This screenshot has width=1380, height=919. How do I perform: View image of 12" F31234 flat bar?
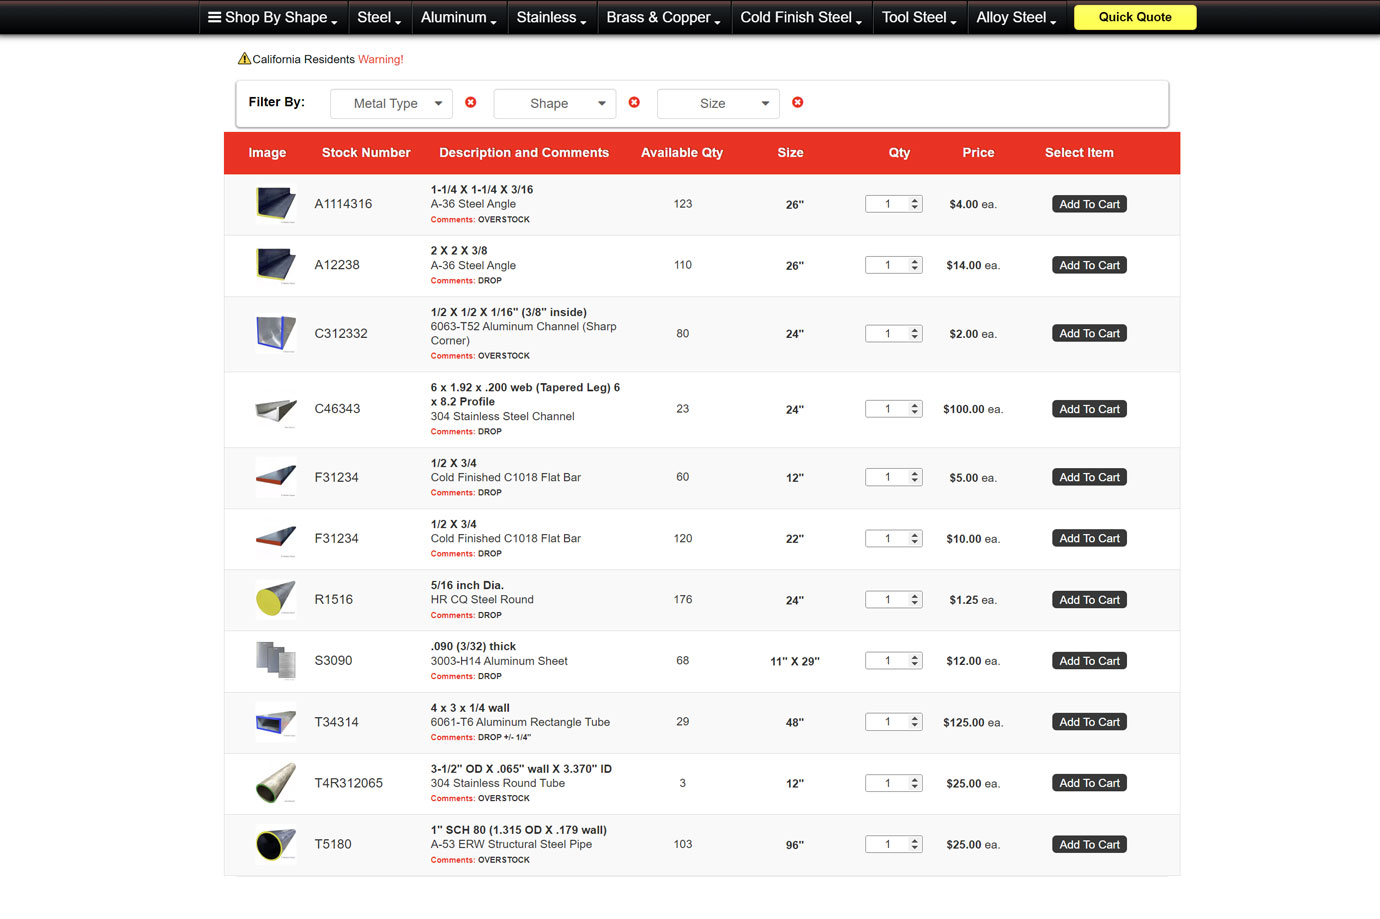[275, 477]
